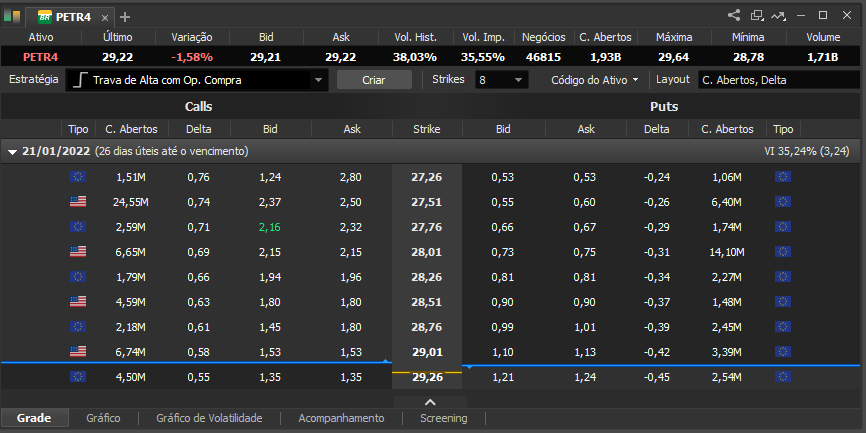This screenshot has width=866, height=433.
Task: Click the Criar button
Action: point(374,80)
